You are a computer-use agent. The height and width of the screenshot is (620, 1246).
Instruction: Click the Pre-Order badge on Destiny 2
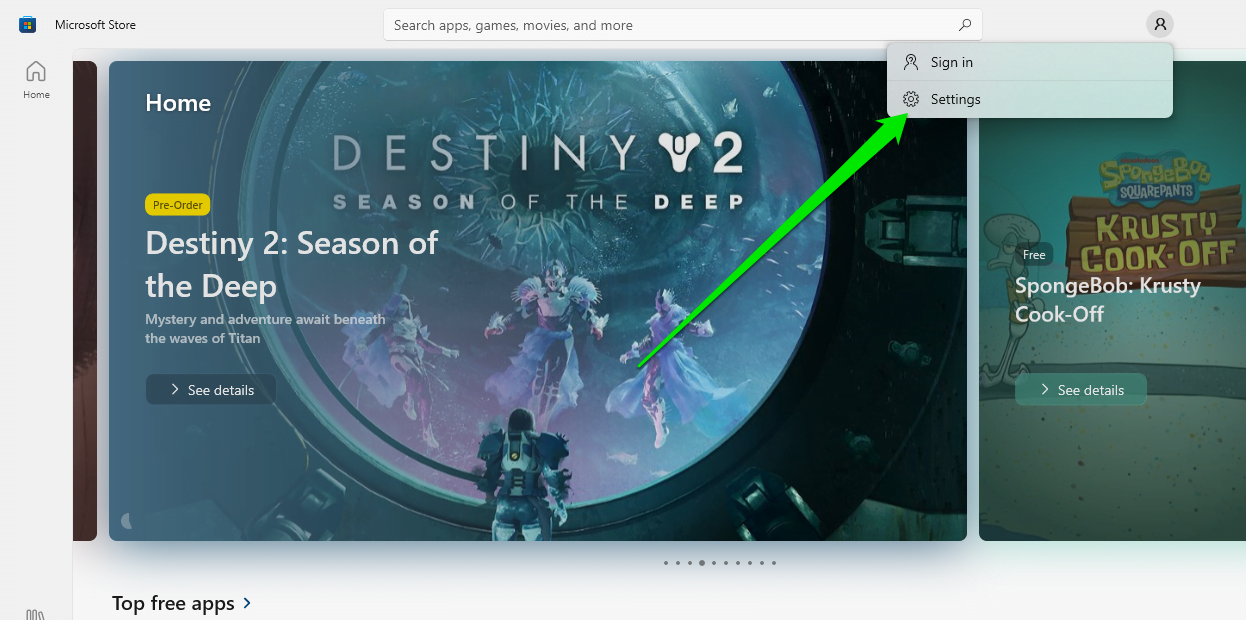tap(177, 205)
